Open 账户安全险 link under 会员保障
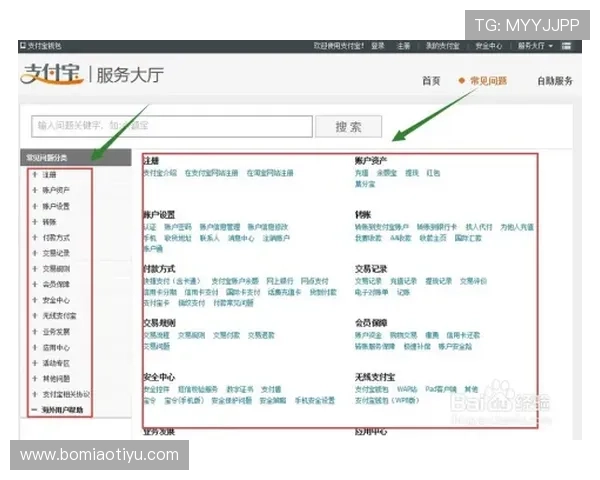The width and height of the screenshot is (600, 480). [455, 346]
